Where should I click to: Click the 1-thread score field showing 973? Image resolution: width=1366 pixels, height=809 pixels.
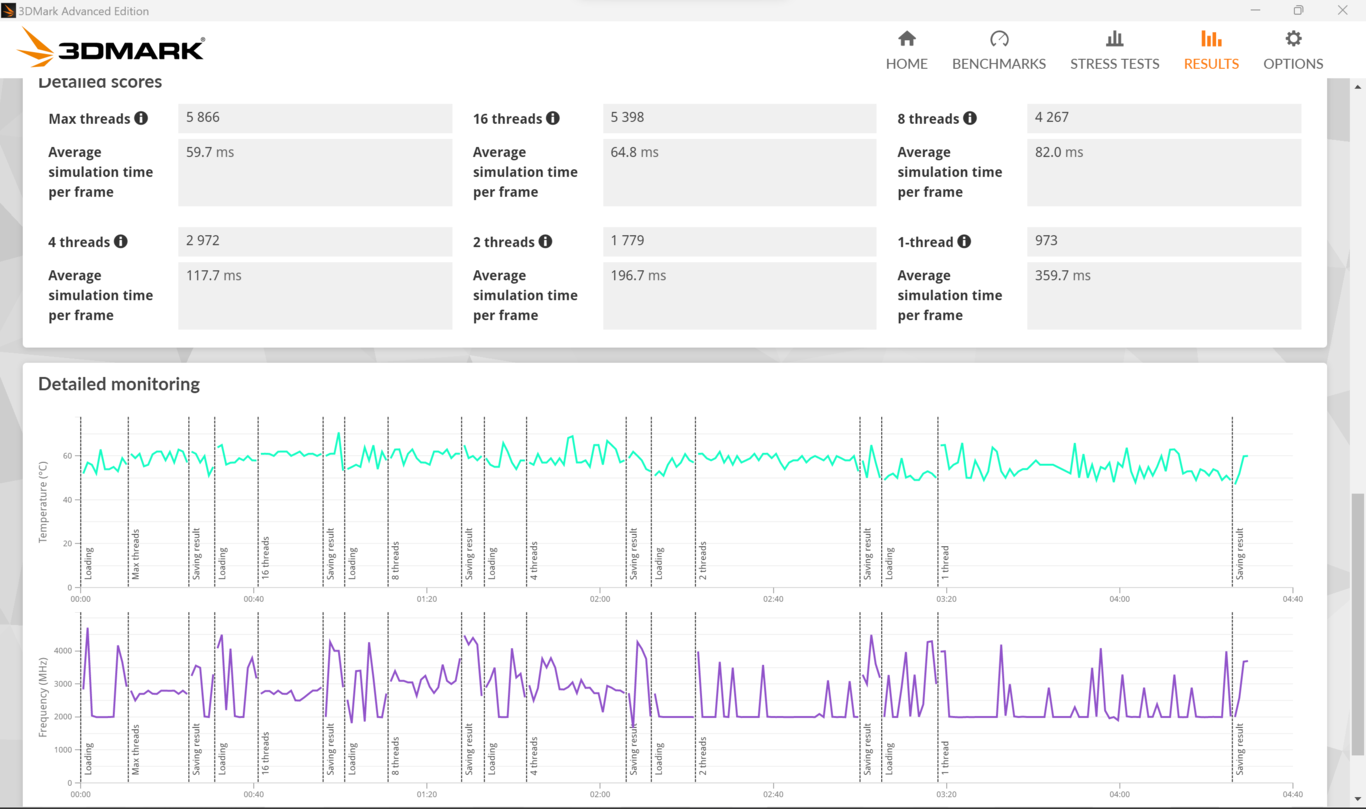pos(1163,241)
